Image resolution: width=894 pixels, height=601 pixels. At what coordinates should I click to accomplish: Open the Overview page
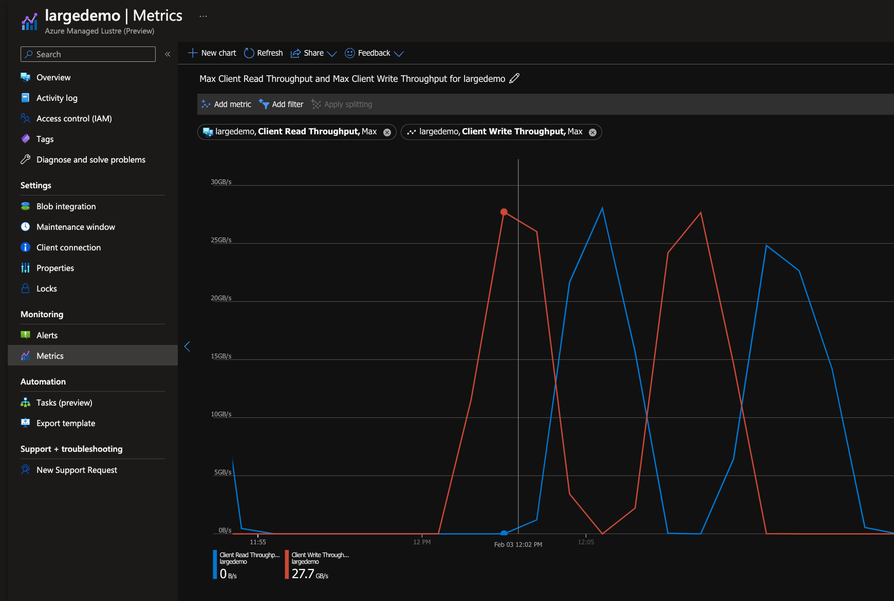(x=54, y=78)
